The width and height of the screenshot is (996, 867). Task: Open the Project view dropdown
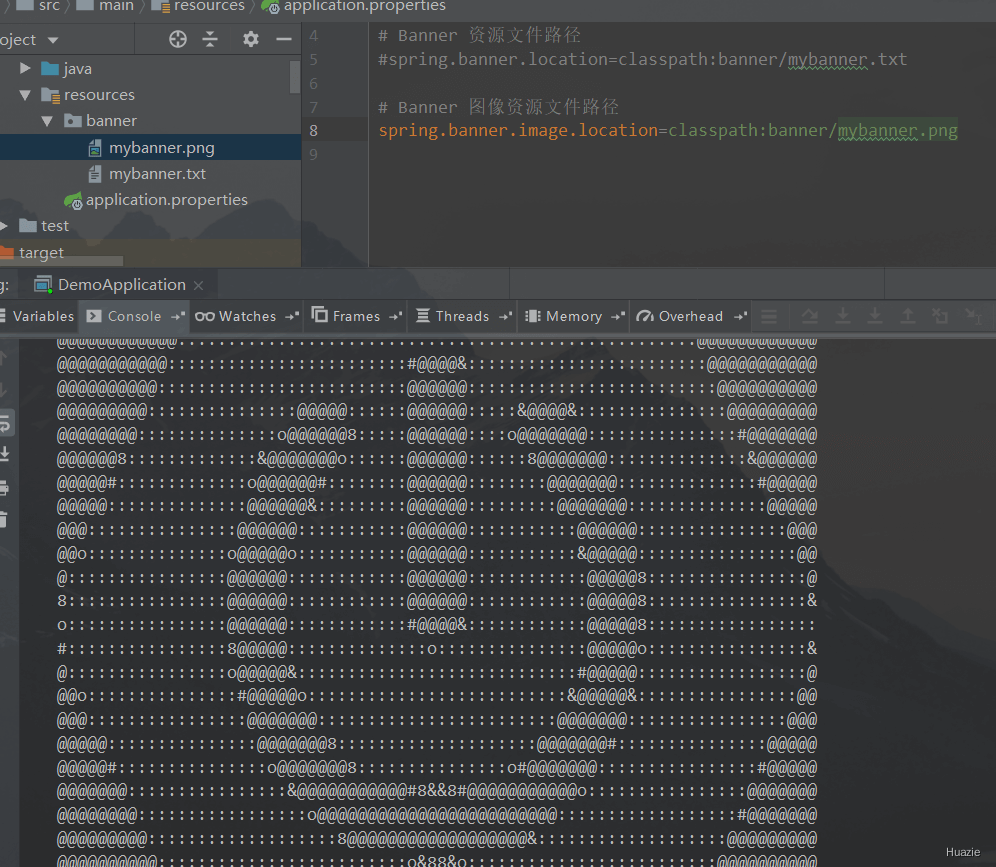click(x=52, y=40)
